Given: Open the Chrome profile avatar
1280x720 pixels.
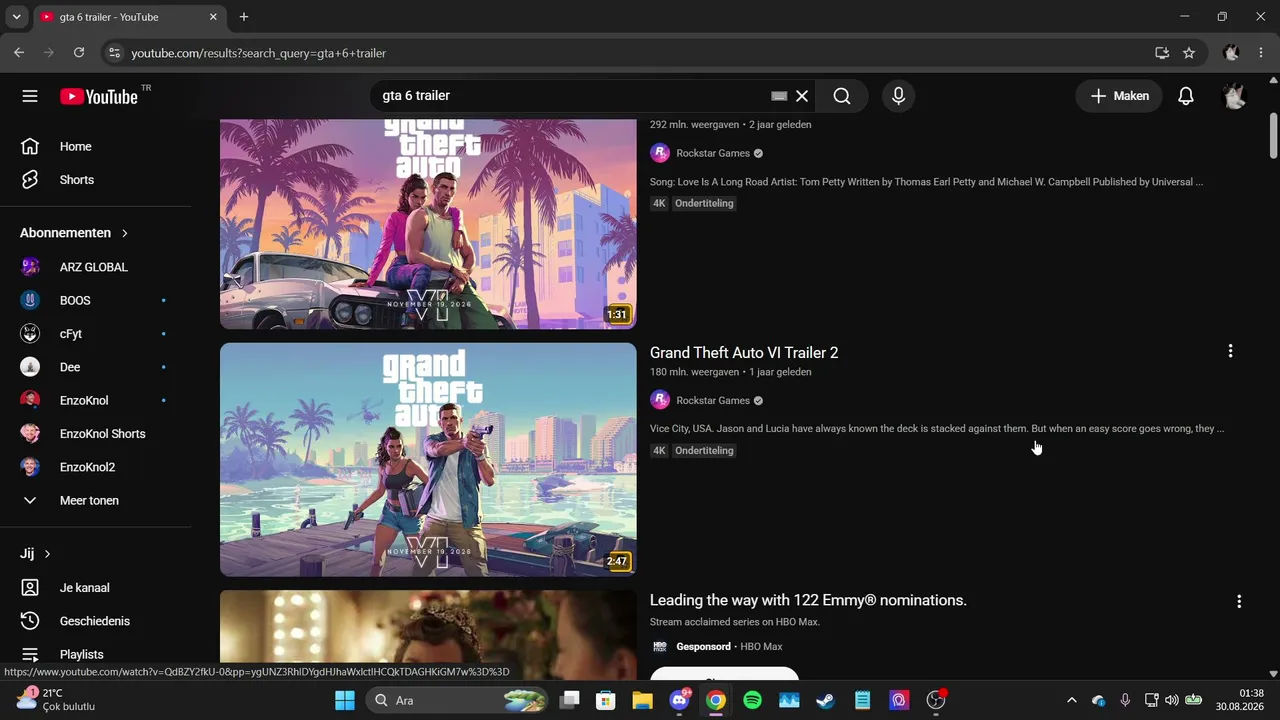Looking at the screenshot, I should pos(1231,53).
